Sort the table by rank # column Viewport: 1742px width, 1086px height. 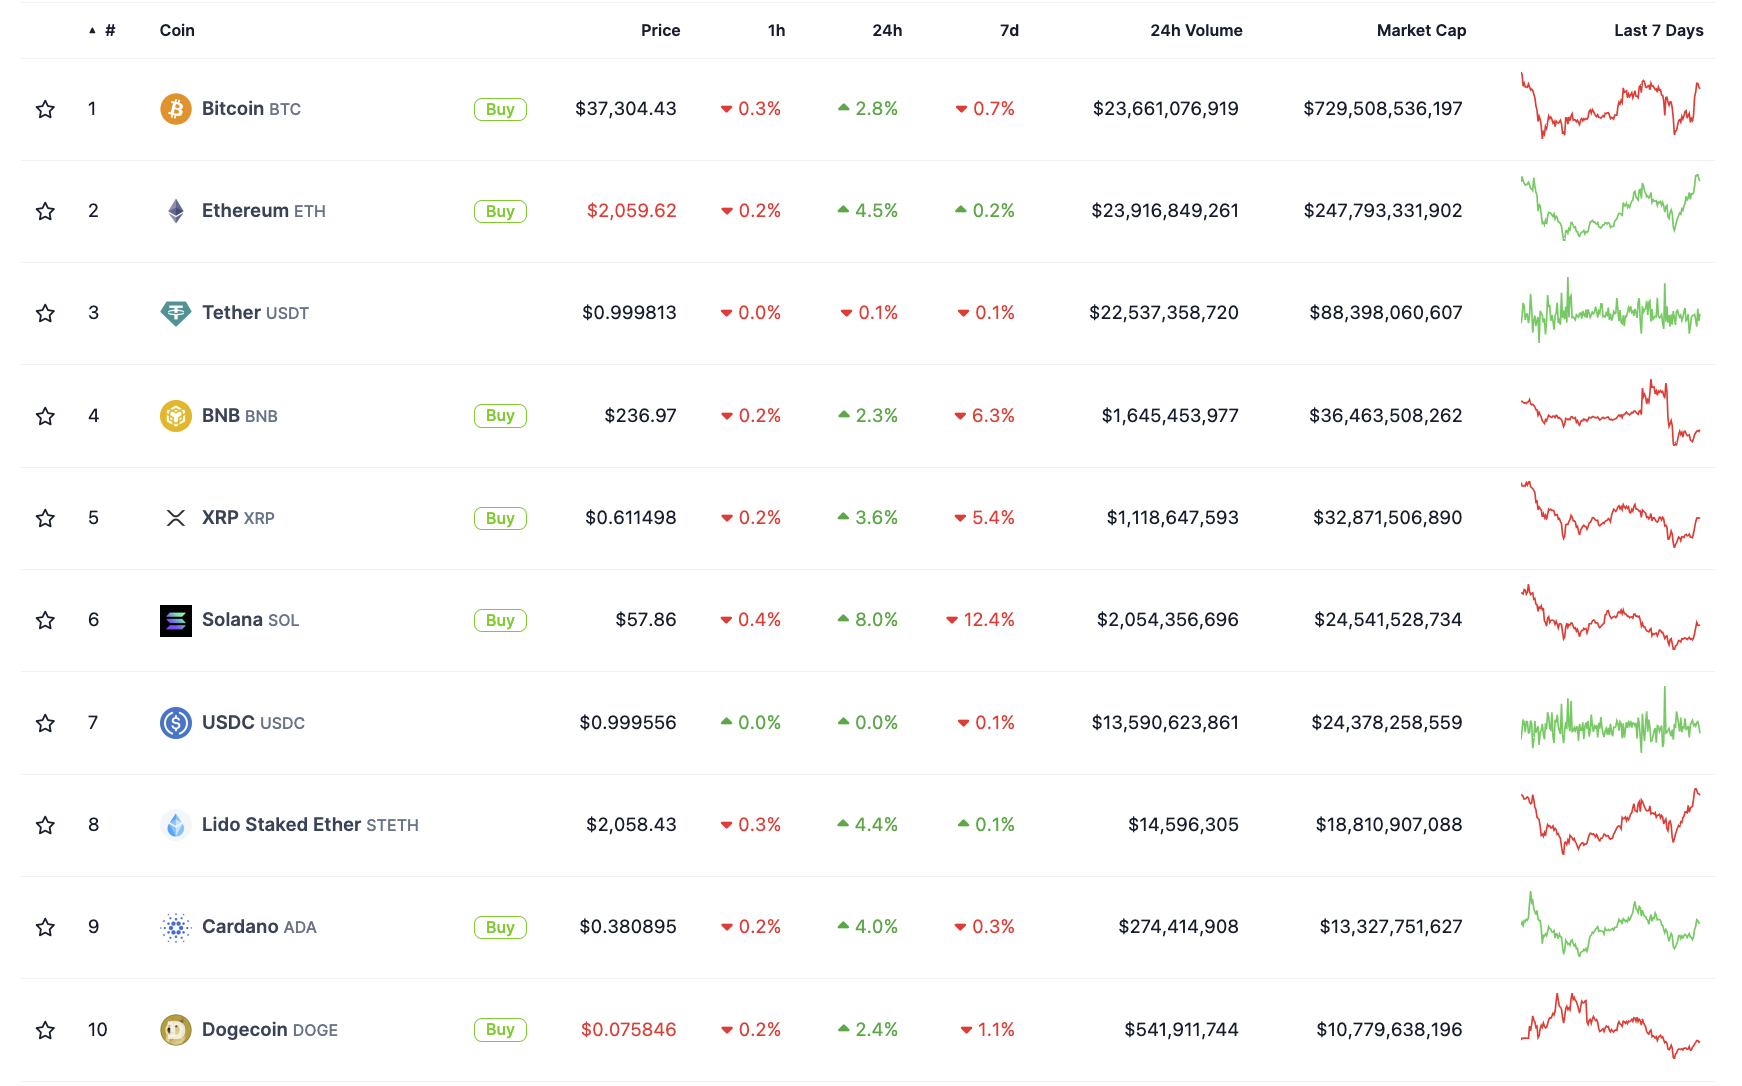(109, 30)
